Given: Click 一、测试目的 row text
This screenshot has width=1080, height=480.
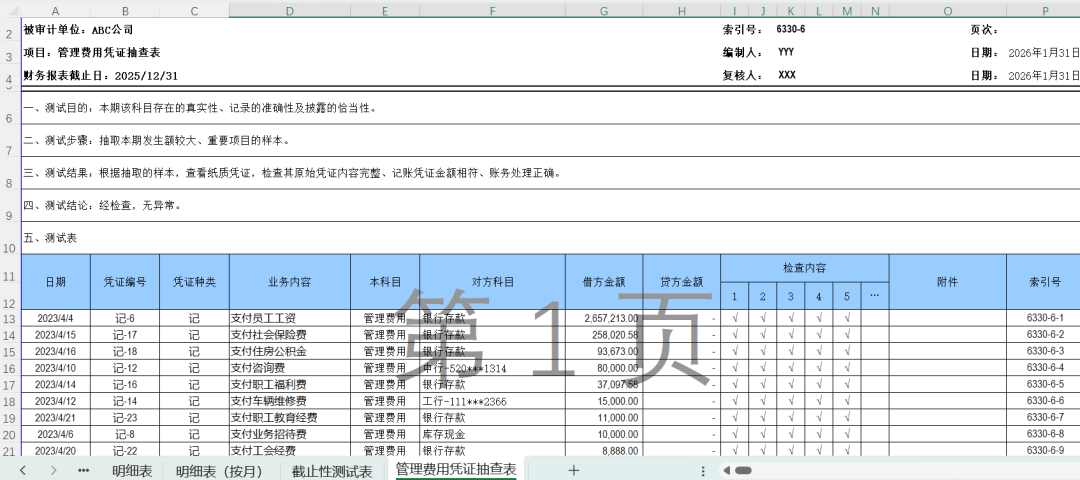Looking at the screenshot, I should (x=200, y=108).
